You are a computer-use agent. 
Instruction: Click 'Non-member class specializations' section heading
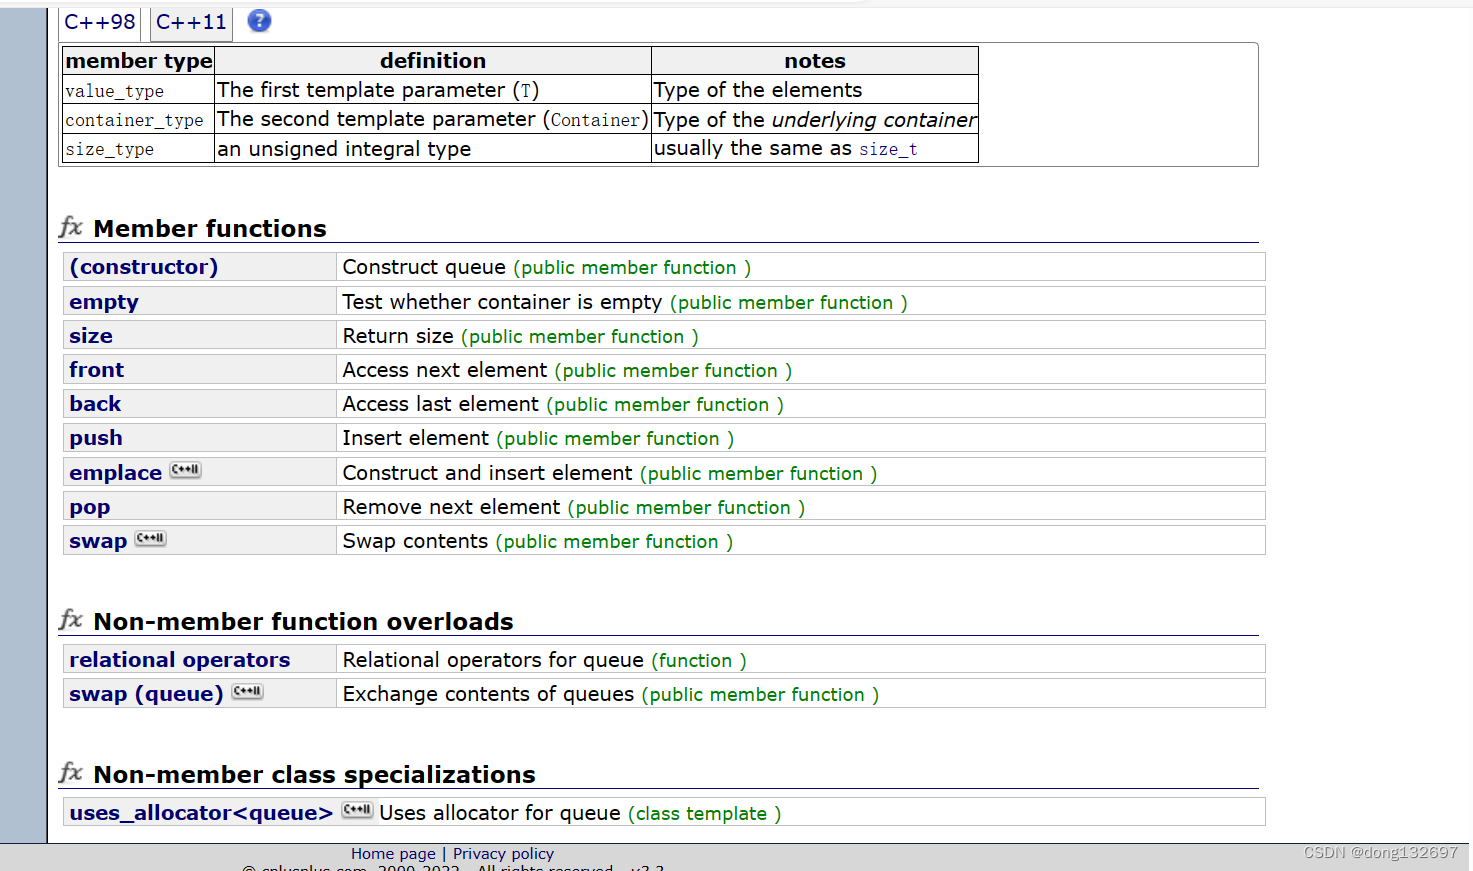314,775
